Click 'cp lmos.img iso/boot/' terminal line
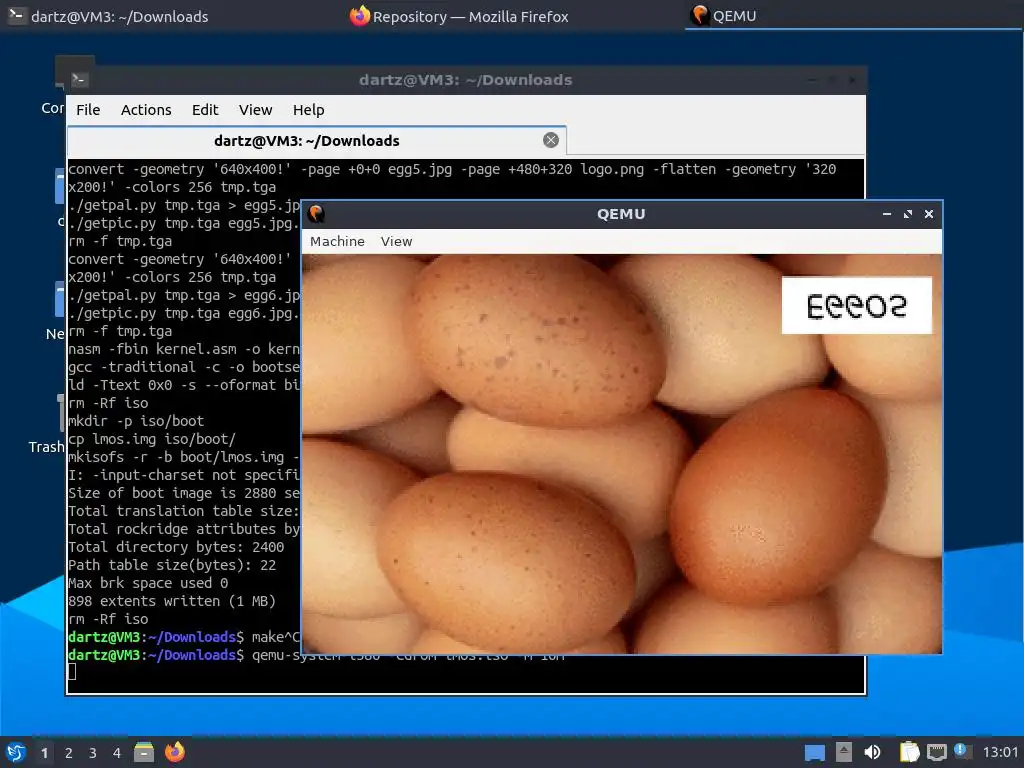 [x=152, y=439]
